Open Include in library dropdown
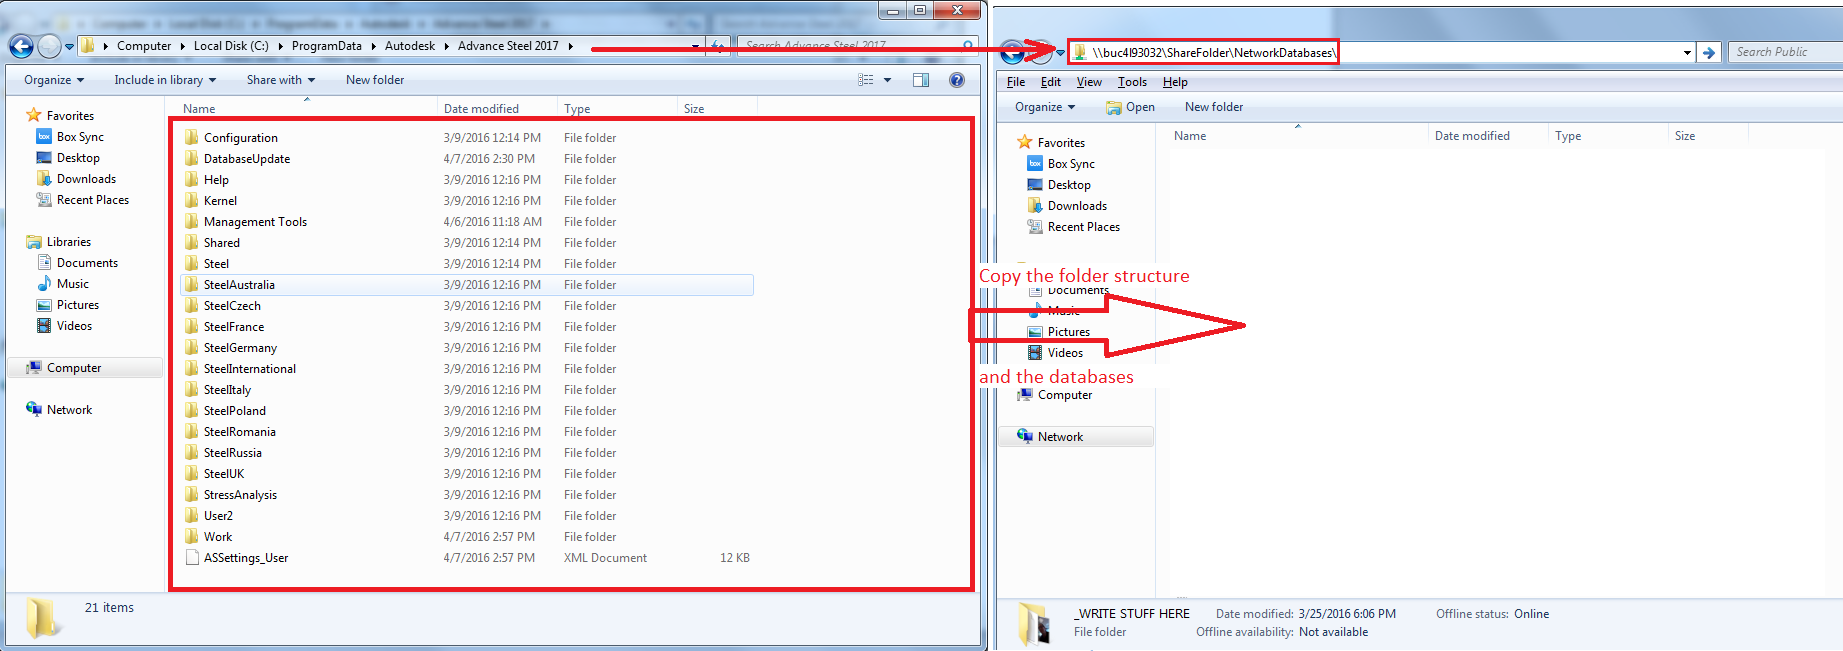 [165, 80]
